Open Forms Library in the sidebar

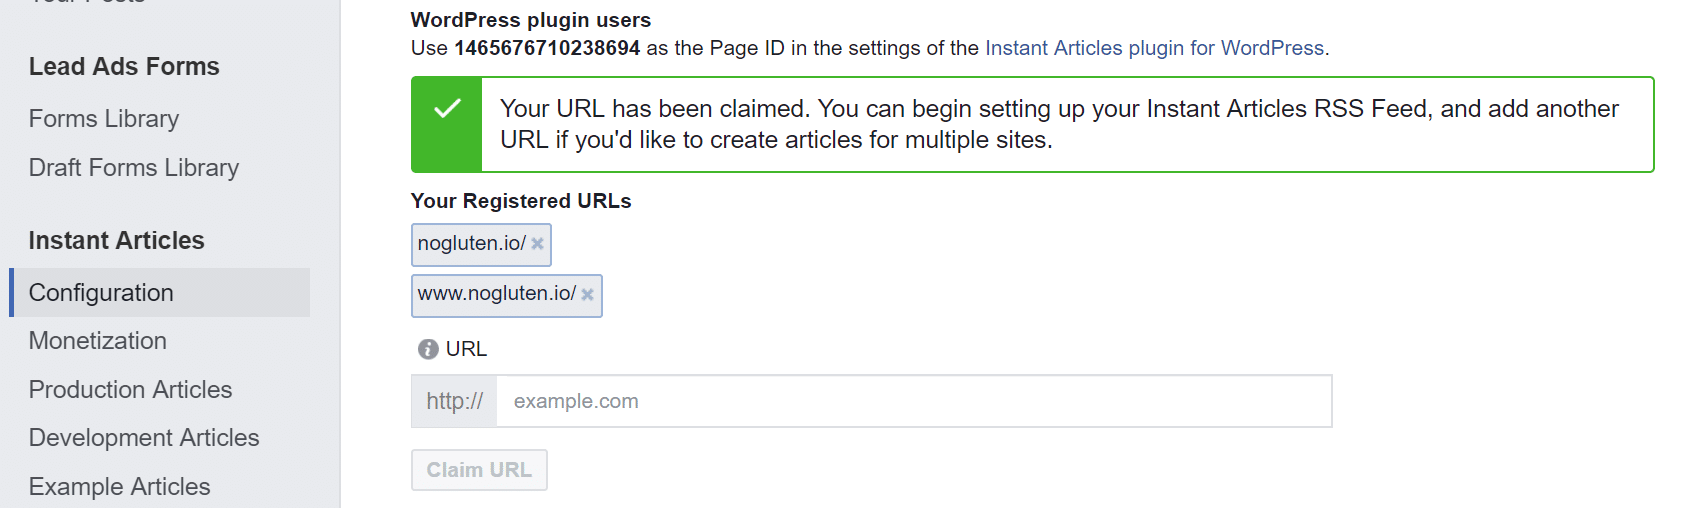104,119
